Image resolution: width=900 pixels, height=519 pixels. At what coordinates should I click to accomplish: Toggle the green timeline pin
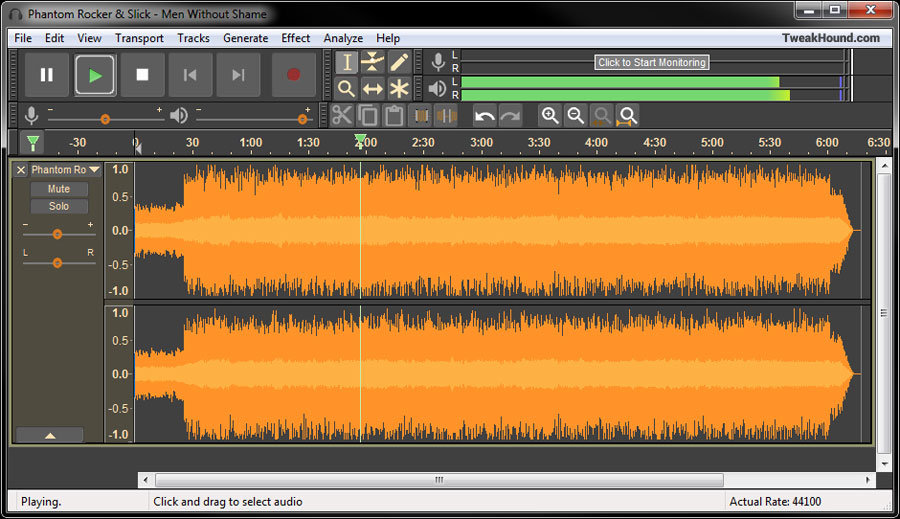pyautogui.click(x=33, y=142)
